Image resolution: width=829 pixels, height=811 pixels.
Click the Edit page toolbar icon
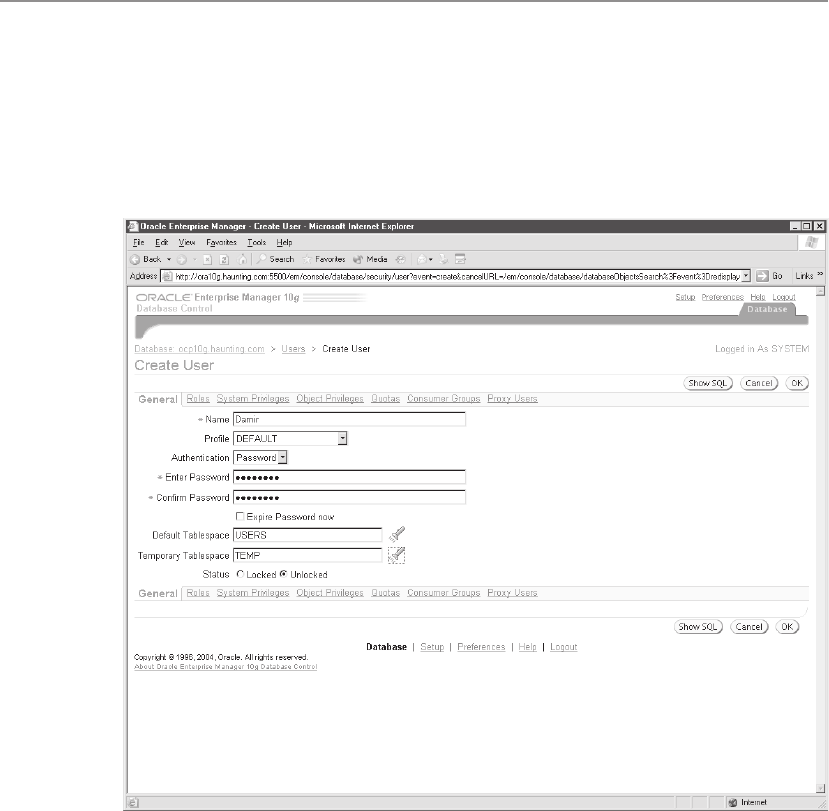[460, 260]
